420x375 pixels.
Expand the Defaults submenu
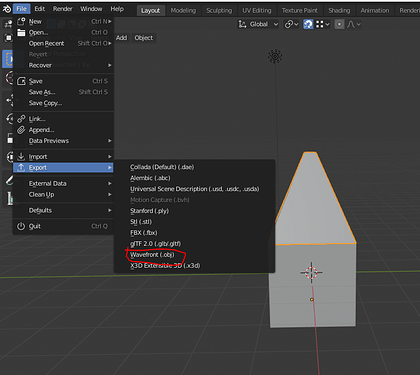pos(63,210)
